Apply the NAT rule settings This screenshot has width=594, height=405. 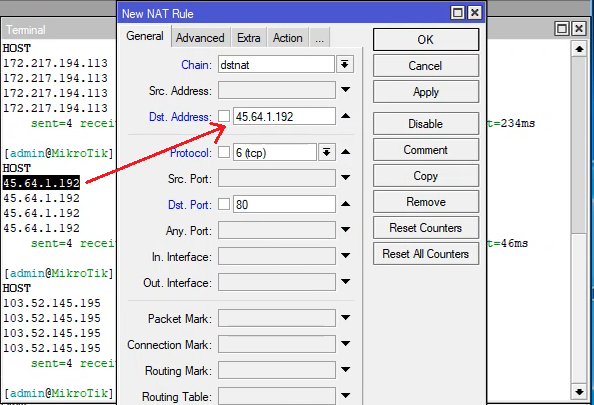click(426, 92)
